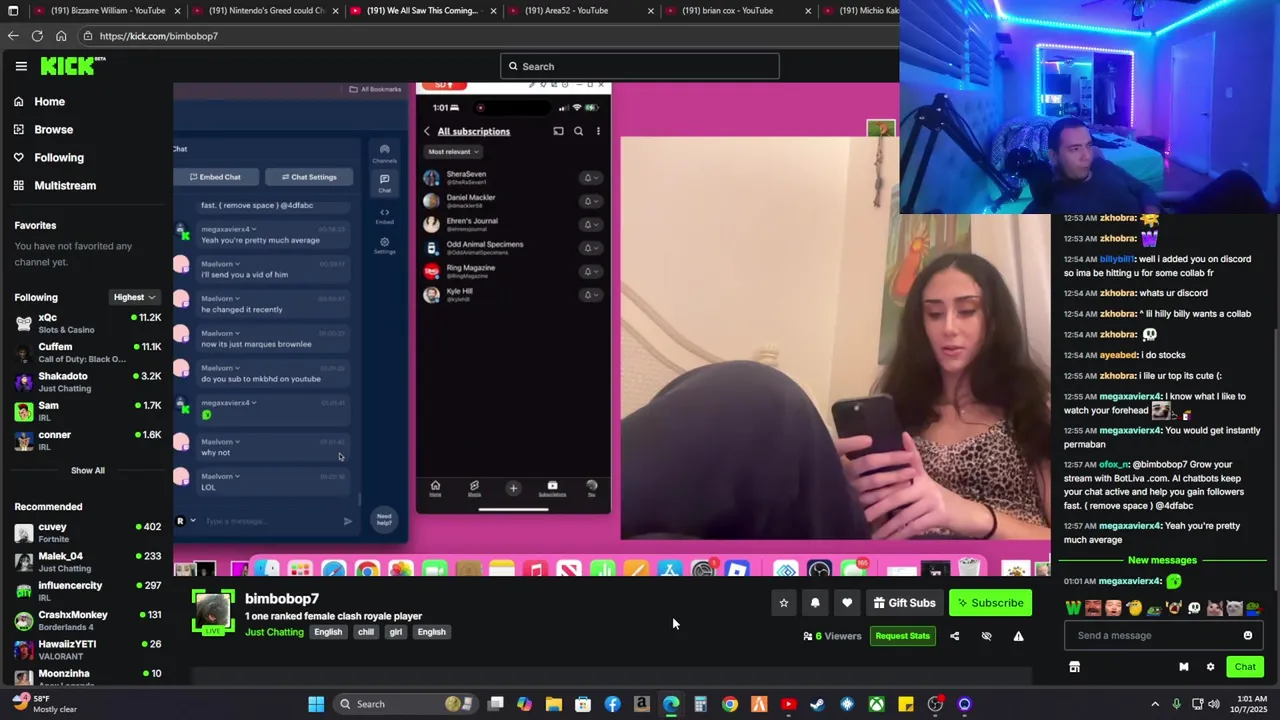Click browser back arrow
This screenshot has height=720, width=1280.
tap(13, 36)
